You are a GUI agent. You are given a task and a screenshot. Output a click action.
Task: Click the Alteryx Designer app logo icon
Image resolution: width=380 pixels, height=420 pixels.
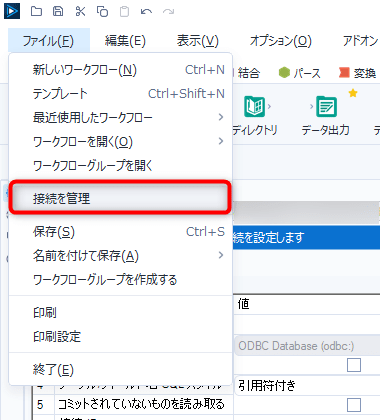tap(12, 11)
